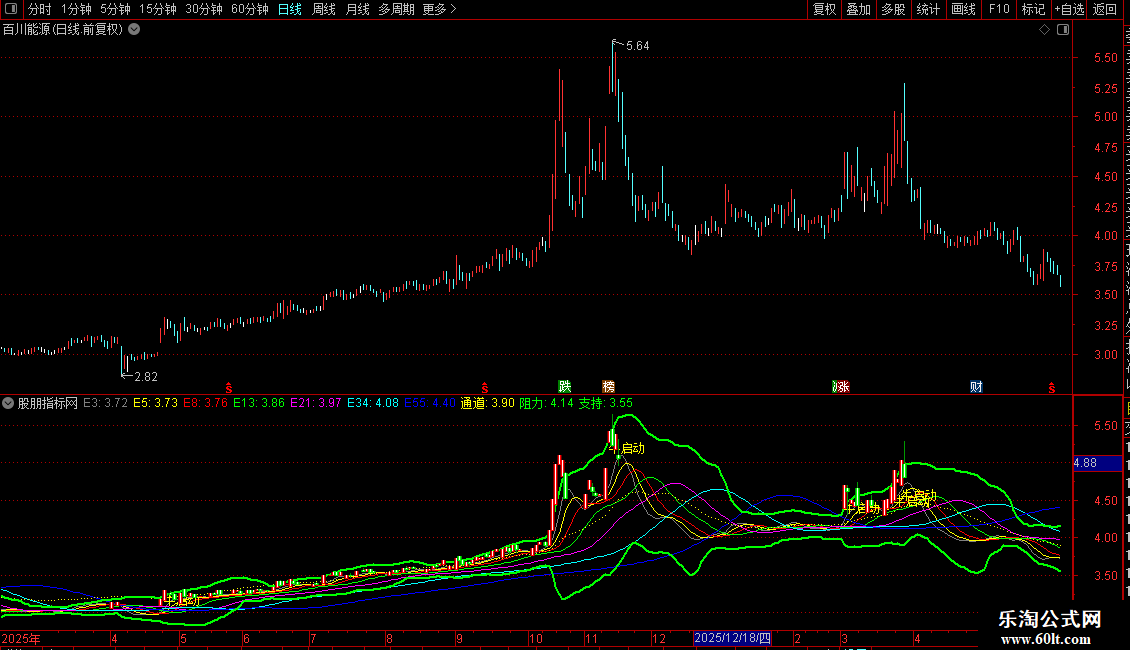Open F10 company information
1130x650 pixels.
click(999, 9)
